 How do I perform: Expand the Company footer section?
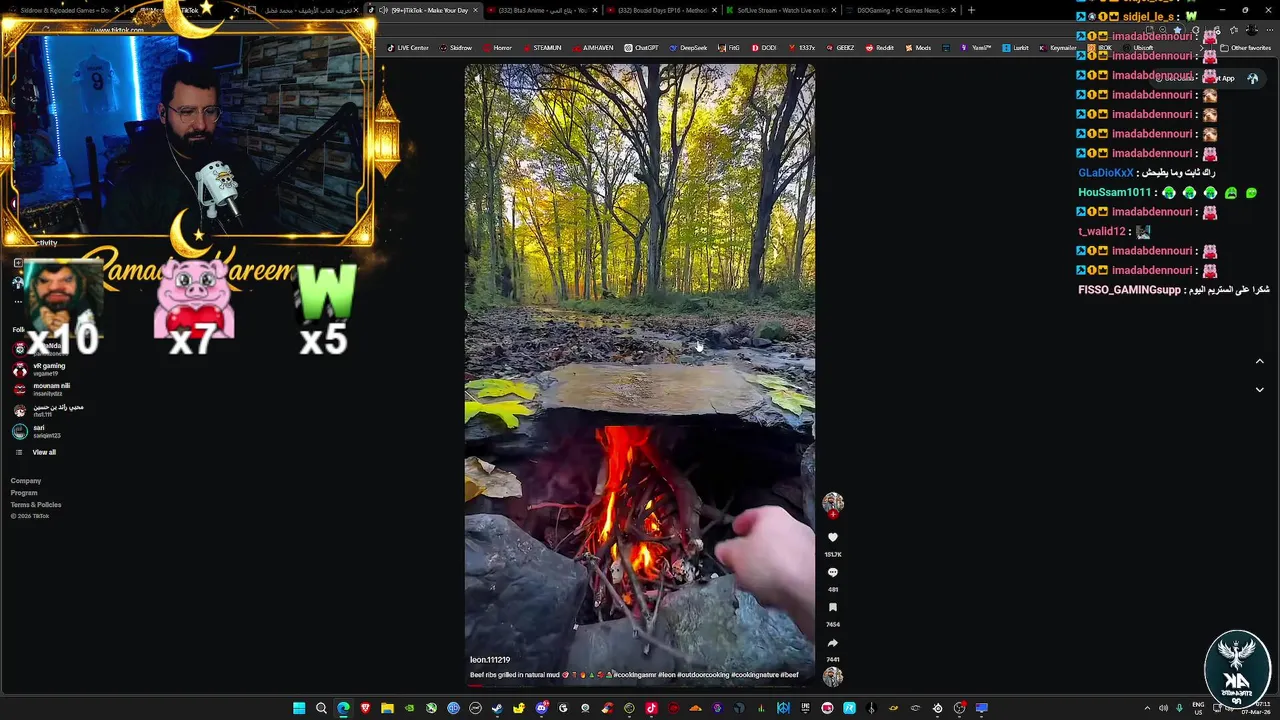(x=26, y=481)
